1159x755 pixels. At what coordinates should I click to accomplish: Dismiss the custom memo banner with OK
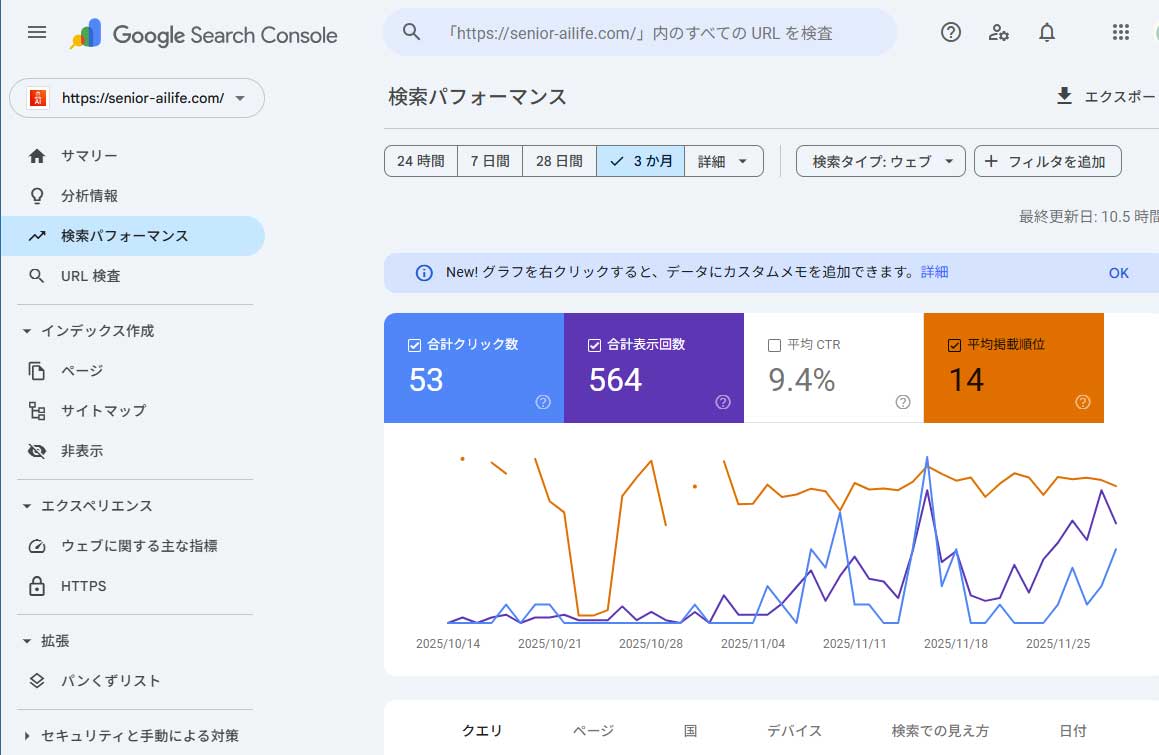[x=1118, y=272]
